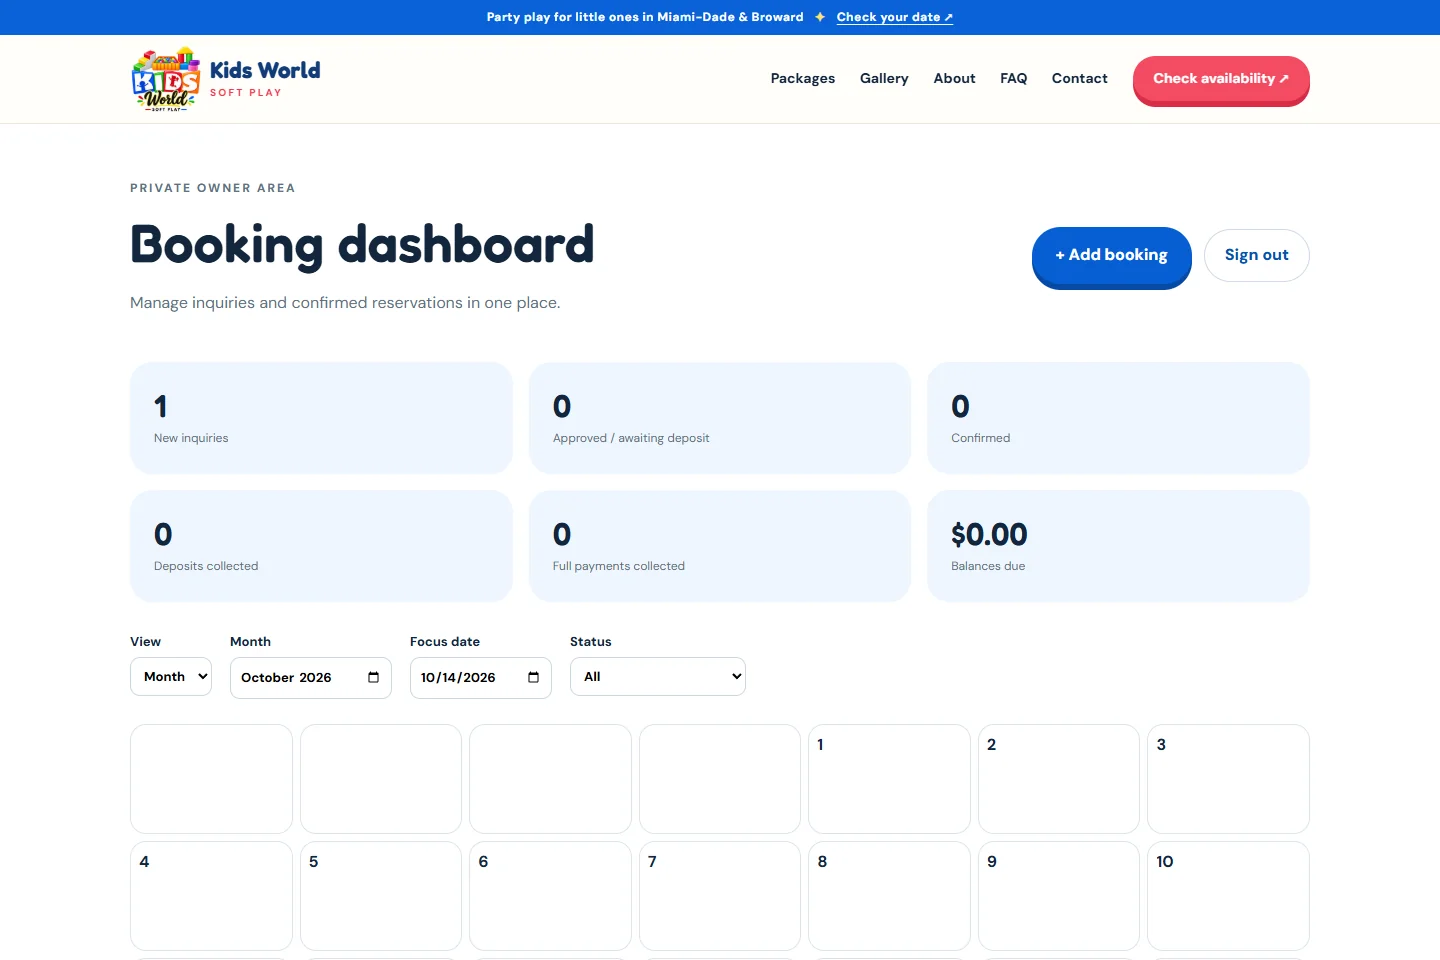1440x960 pixels.
Task: Open the Contact nav item
Action: tap(1080, 78)
